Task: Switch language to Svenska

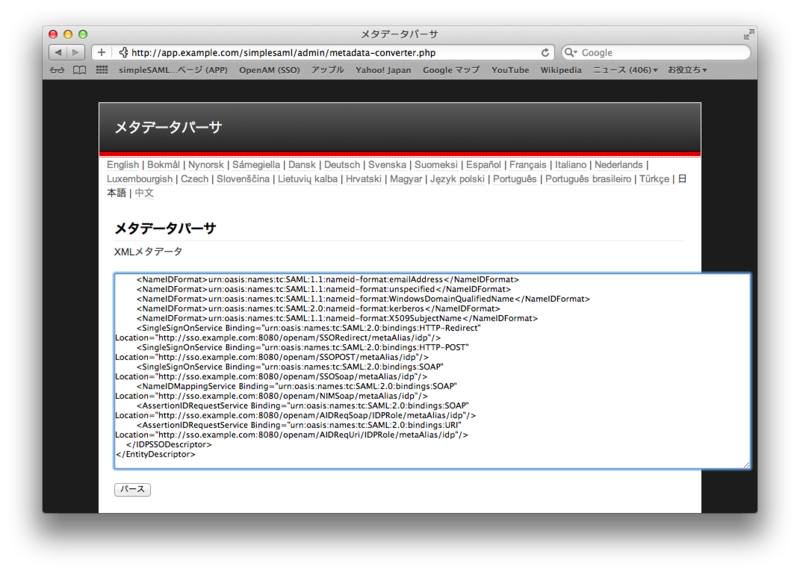Action: 387,165
